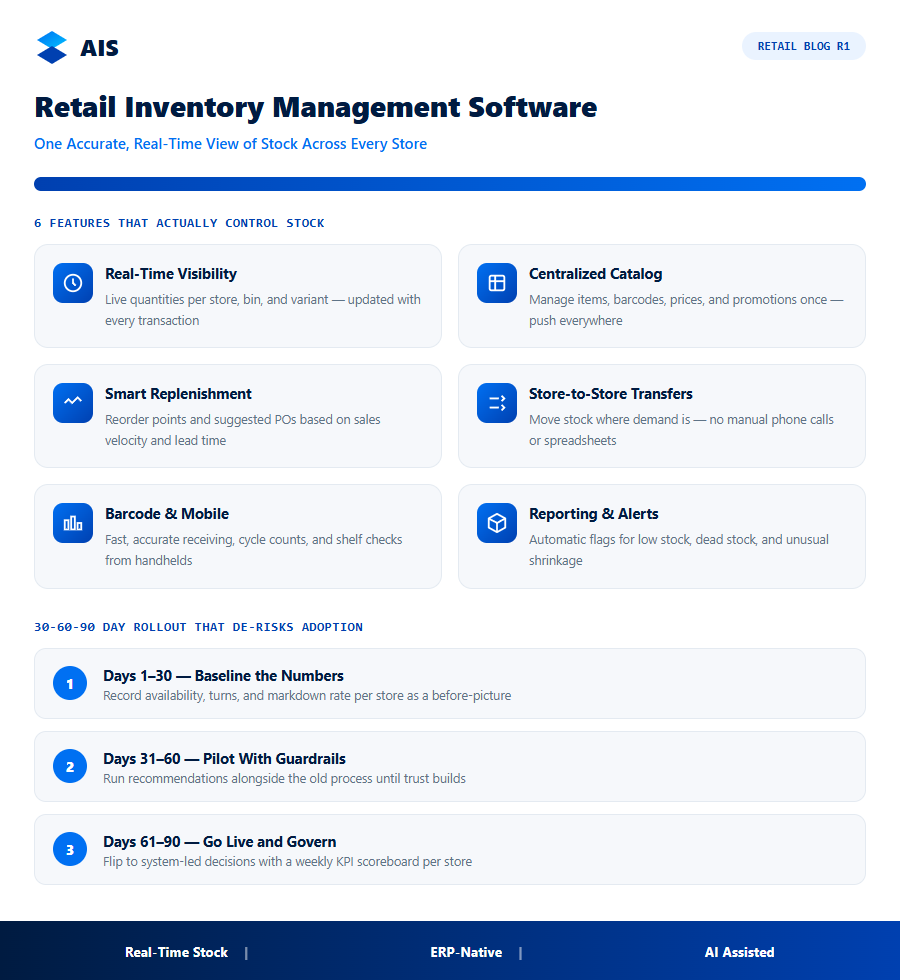Click the Retail Inventory Management Software headline
The width and height of the screenshot is (900, 980).
(x=316, y=108)
